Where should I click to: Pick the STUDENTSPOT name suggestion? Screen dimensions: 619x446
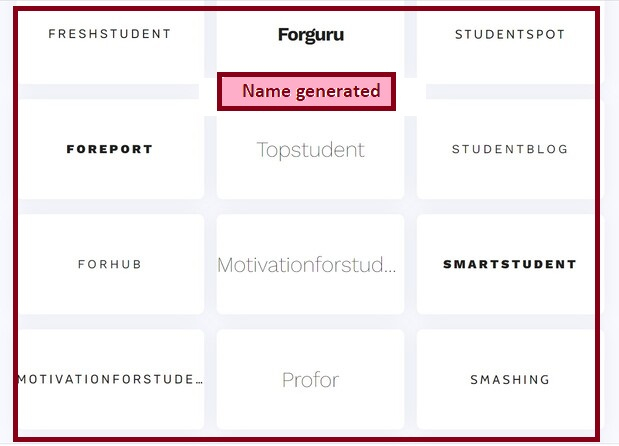[x=510, y=45]
